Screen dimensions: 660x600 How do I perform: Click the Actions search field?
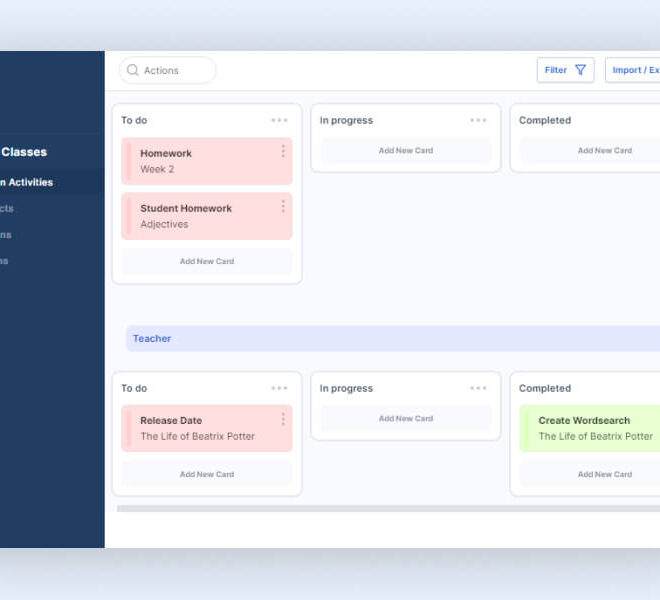pos(175,71)
